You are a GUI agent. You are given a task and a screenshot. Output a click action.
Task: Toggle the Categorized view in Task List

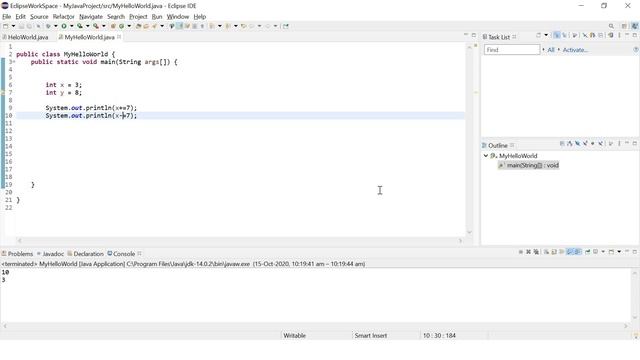tap(556, 36)
